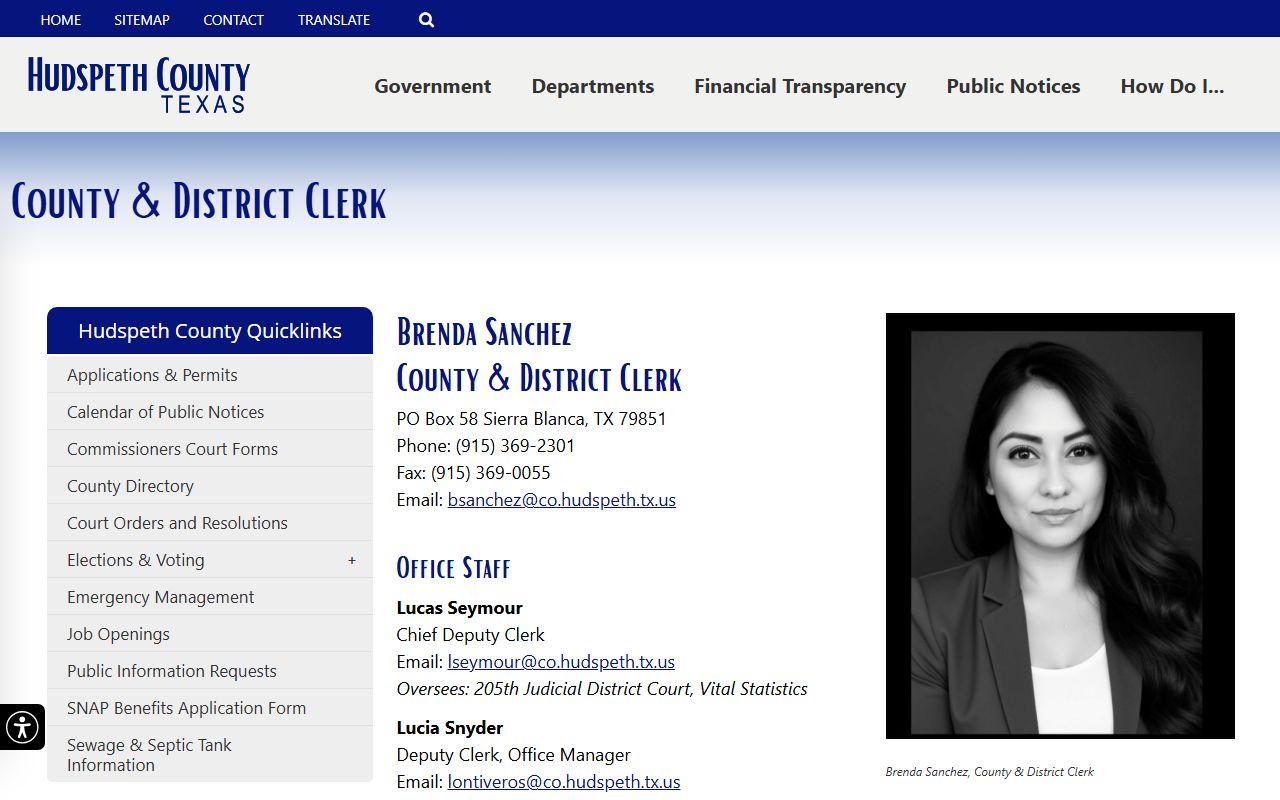Open Calendar of Public Notices quicklink
This screenshot has height=800, width=1280.
pos(210,412)
